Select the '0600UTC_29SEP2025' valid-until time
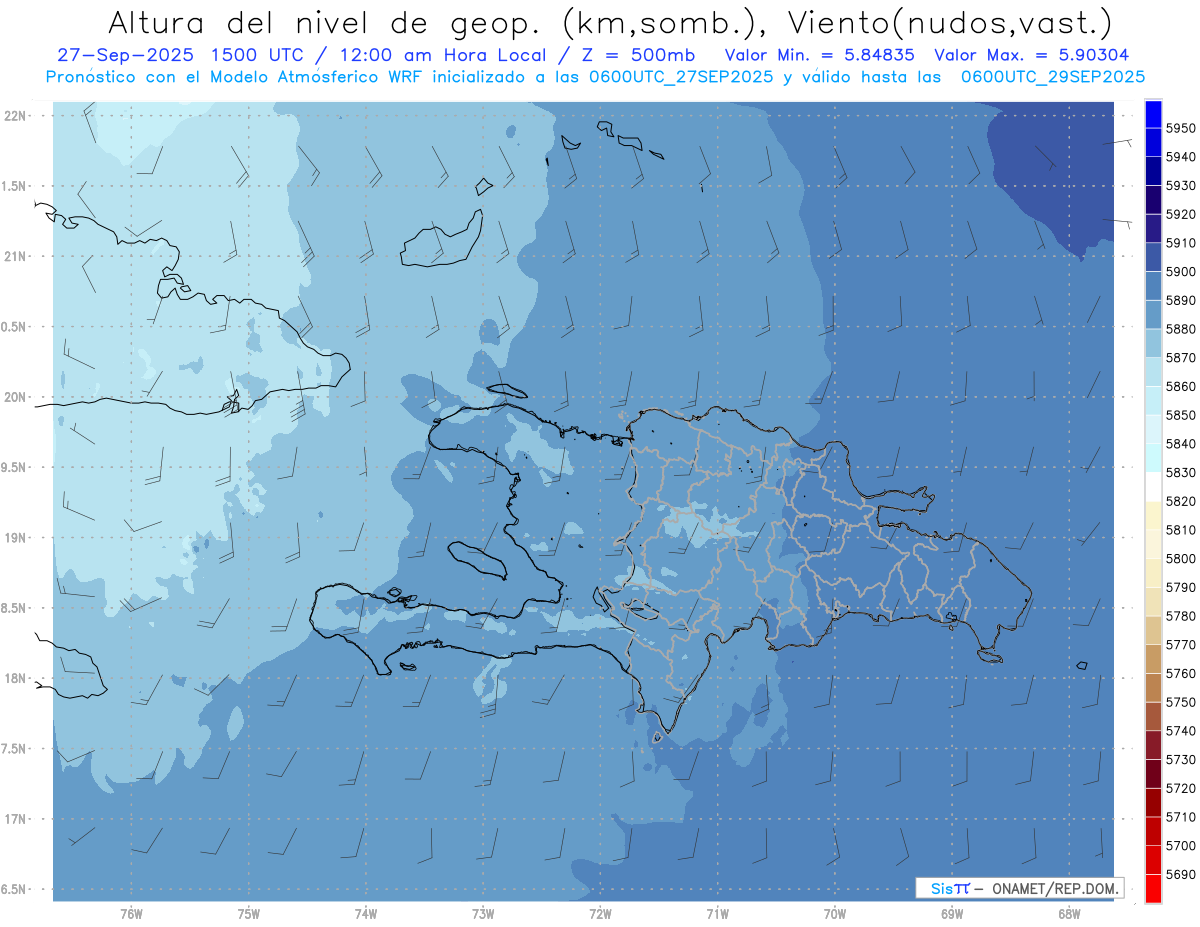Image resolution: width=1200 pixels, height=927 pixels. 1053,77
